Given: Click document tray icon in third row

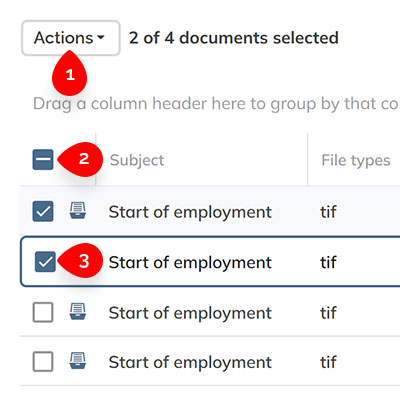Looking at the screenshot, I should 78,312.
